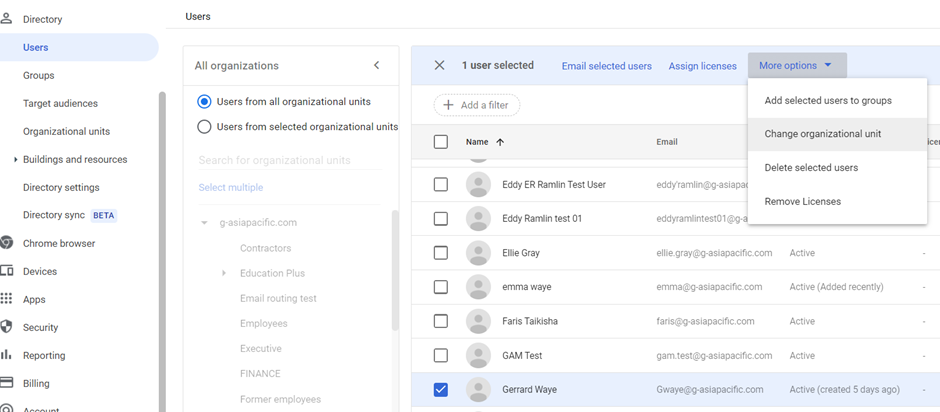Uncheck the Gerrard Waye checkbox
The image size is (940, 412).
click(x=441, y=390)
